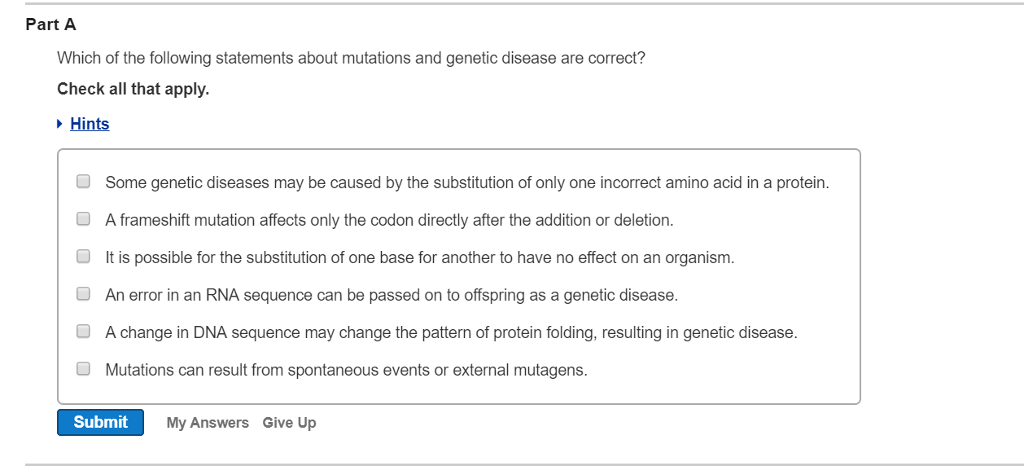The height and width of the screenshot is (466, 1024).
Task: Tick the frameshift mutation statement checkbox
Action: pos(84,219)
